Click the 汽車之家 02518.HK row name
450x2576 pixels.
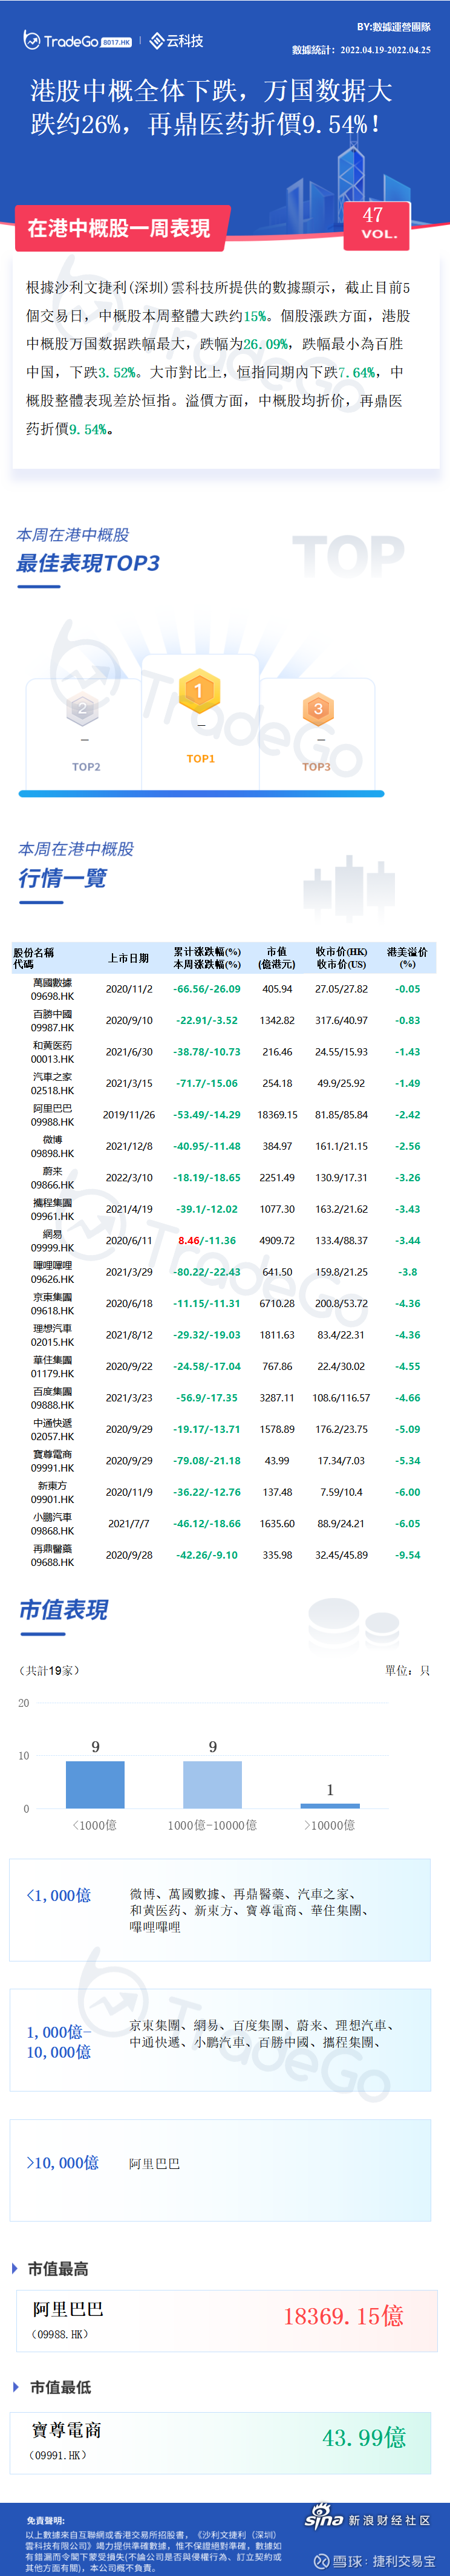pyautogui.click(x=52, y=1083)
